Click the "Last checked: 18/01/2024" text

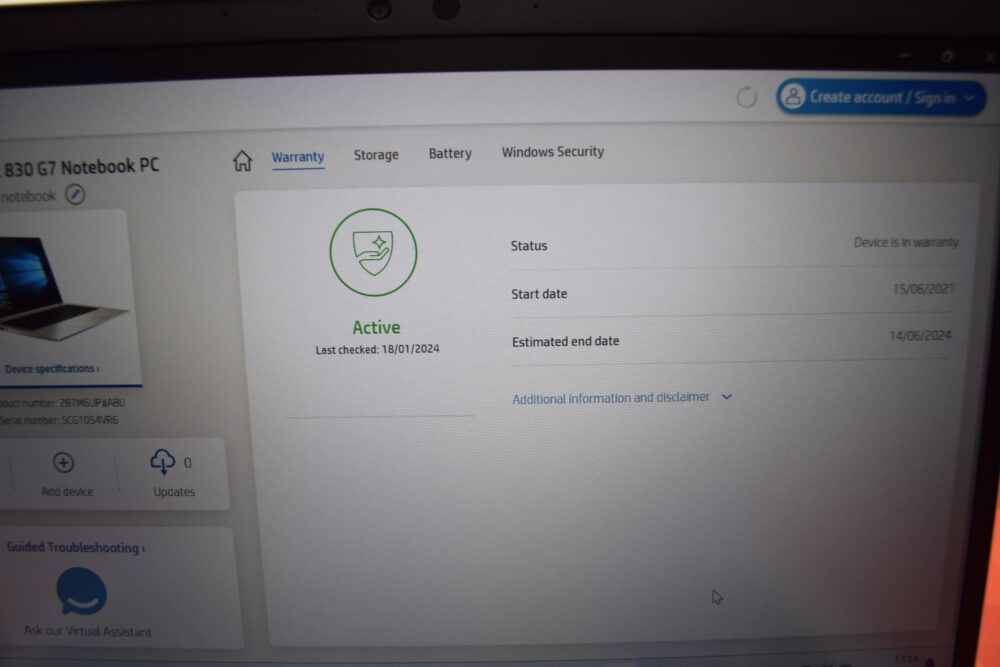(378, 349)
